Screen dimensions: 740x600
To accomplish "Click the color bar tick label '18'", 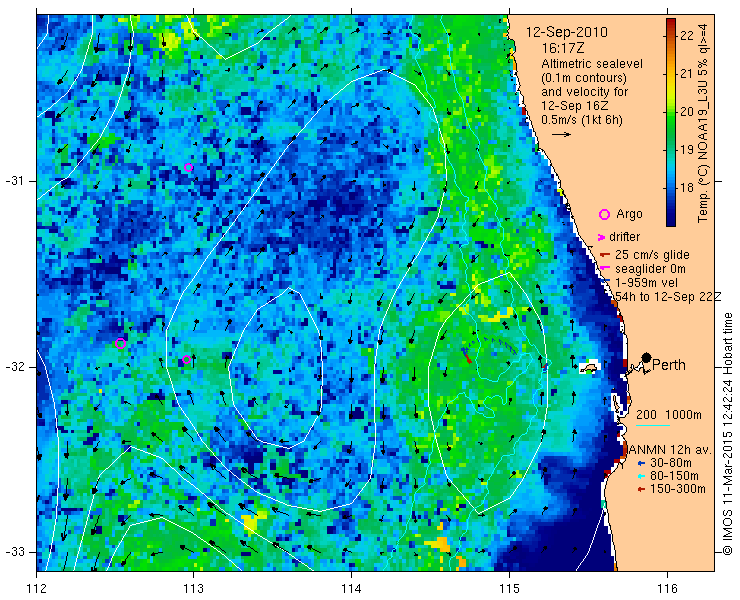I will (687, 188).
